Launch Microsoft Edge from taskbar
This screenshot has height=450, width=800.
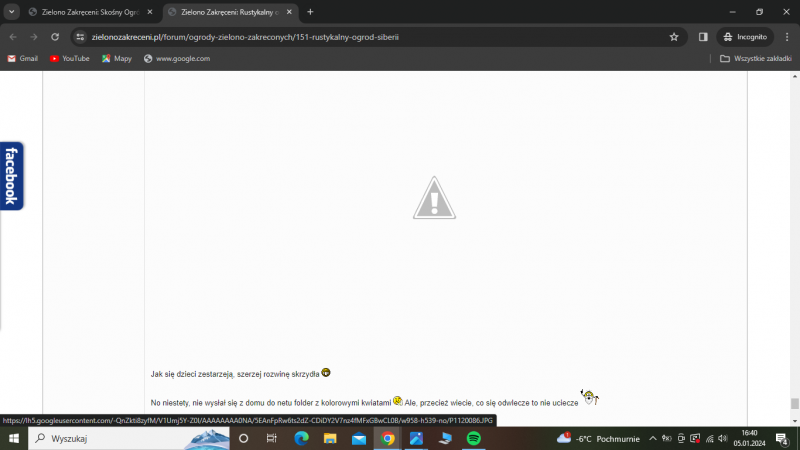click(x=301, y=438)
